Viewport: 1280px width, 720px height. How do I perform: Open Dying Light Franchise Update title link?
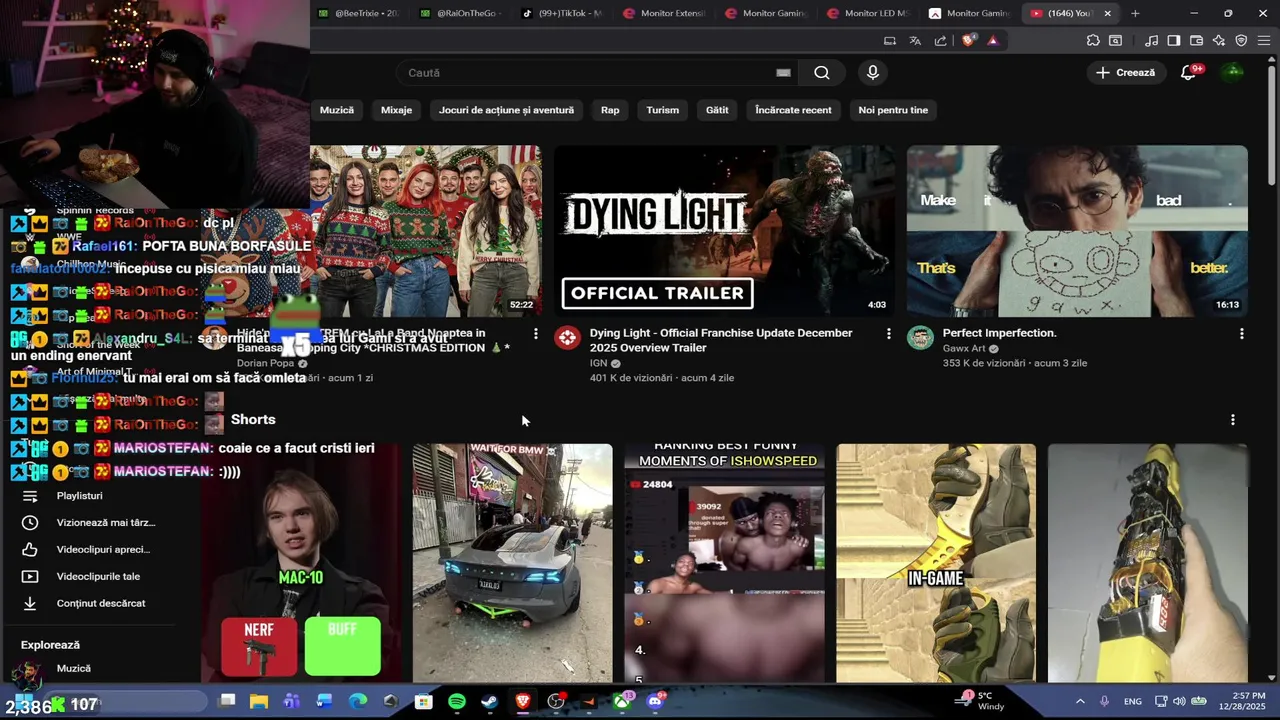tap(721, 340)
